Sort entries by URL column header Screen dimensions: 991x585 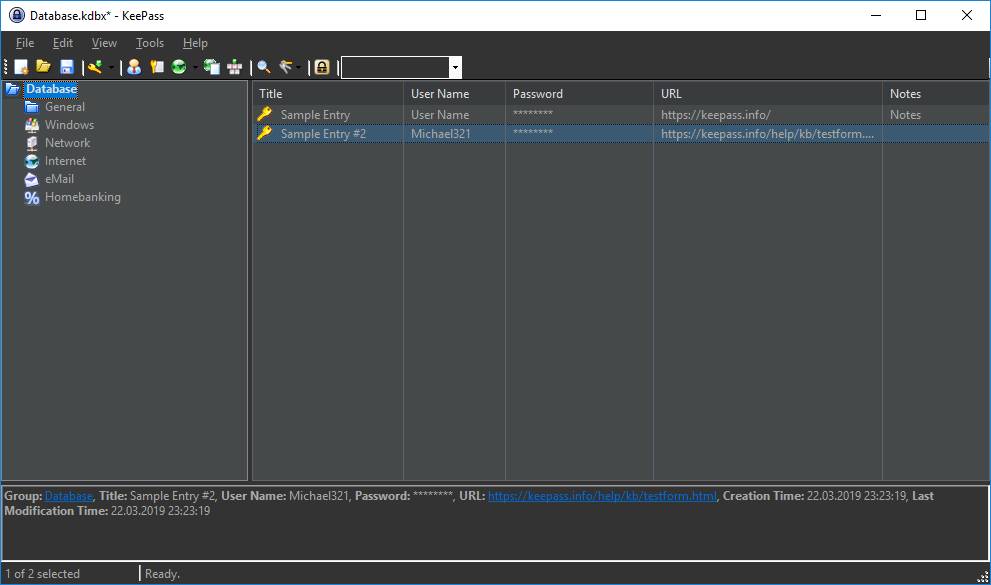[x=768, y=93]
